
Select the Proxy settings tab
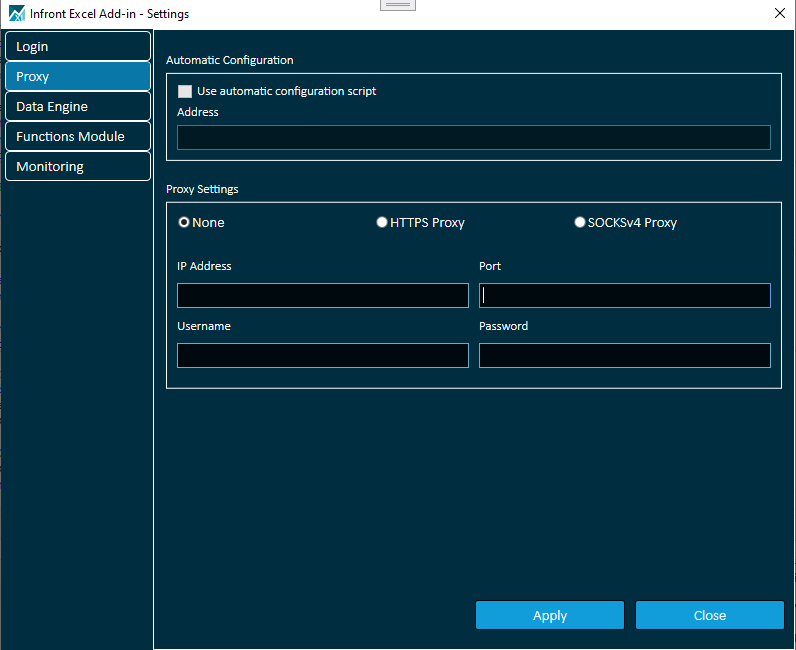(77, 77)
